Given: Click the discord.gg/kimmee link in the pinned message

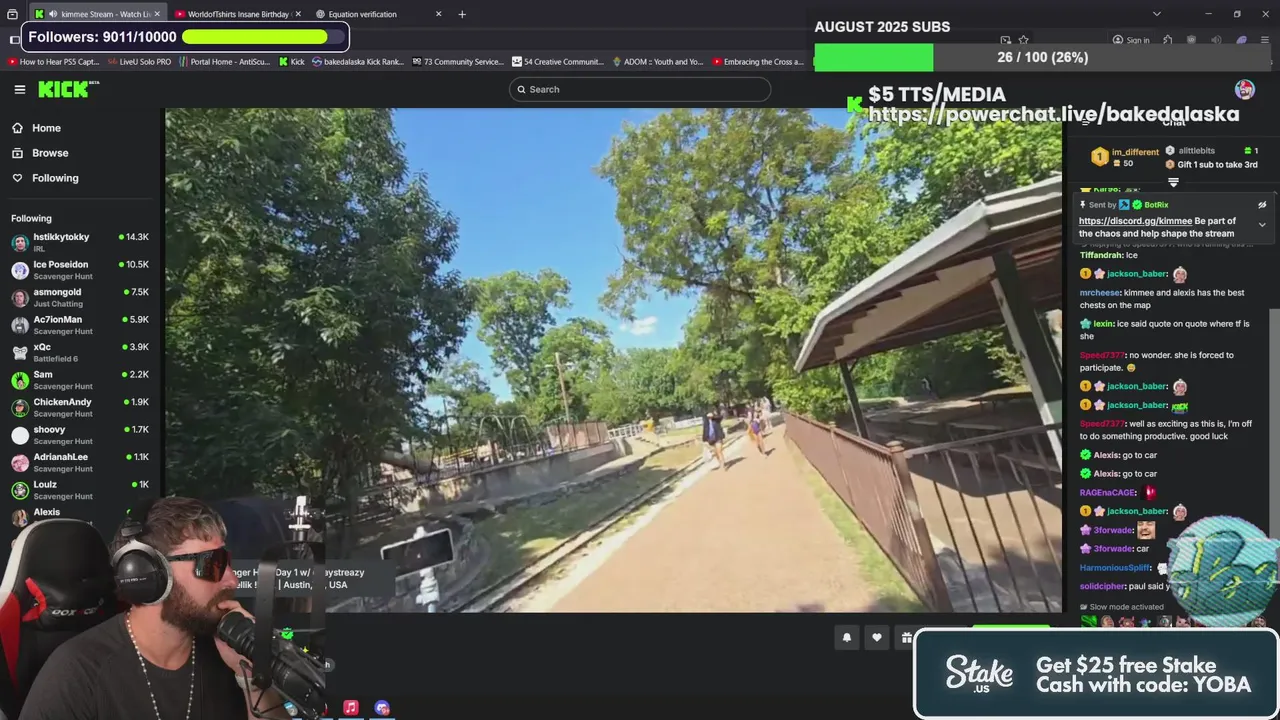Looking at the screenshot, I should click(x=1135, y=221).
